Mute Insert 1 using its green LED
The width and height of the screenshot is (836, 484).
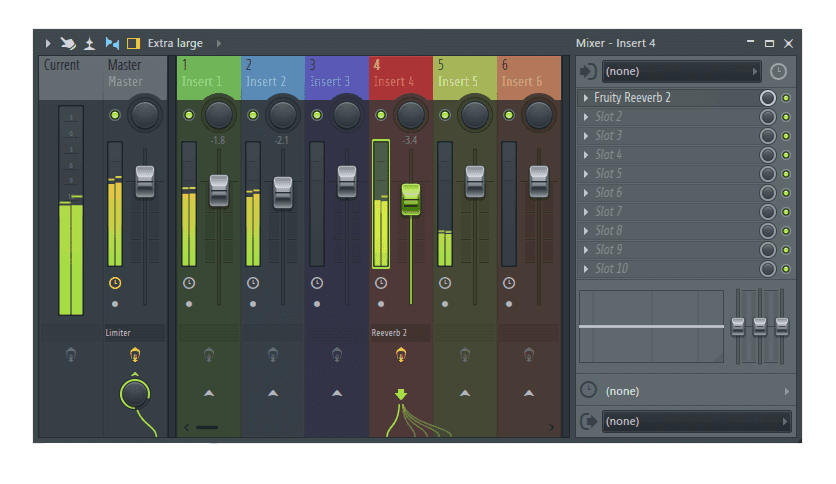point(188,115)
